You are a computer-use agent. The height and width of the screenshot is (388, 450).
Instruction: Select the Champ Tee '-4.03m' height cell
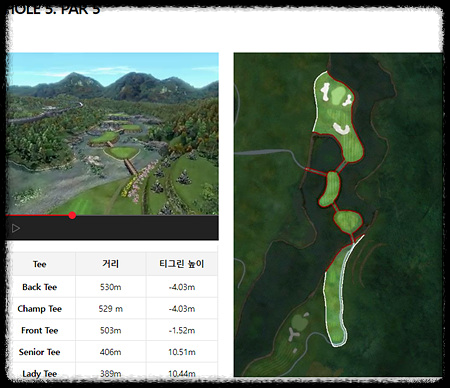point(182,309)
